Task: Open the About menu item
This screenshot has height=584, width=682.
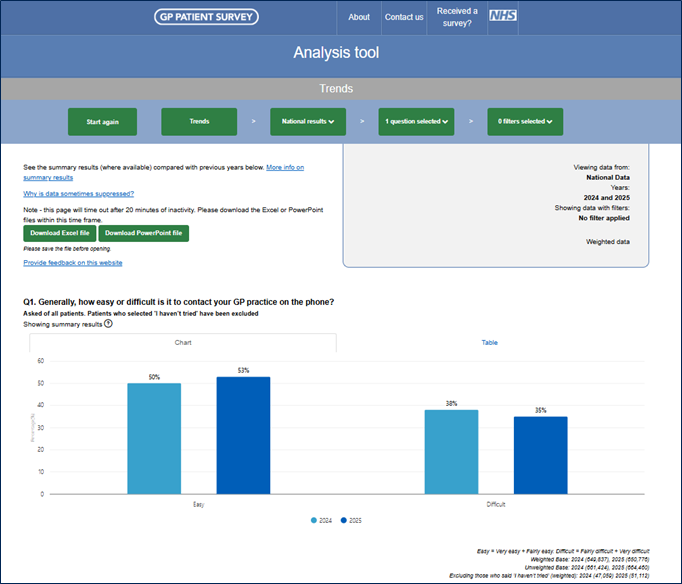Action: tap(359, 17)
